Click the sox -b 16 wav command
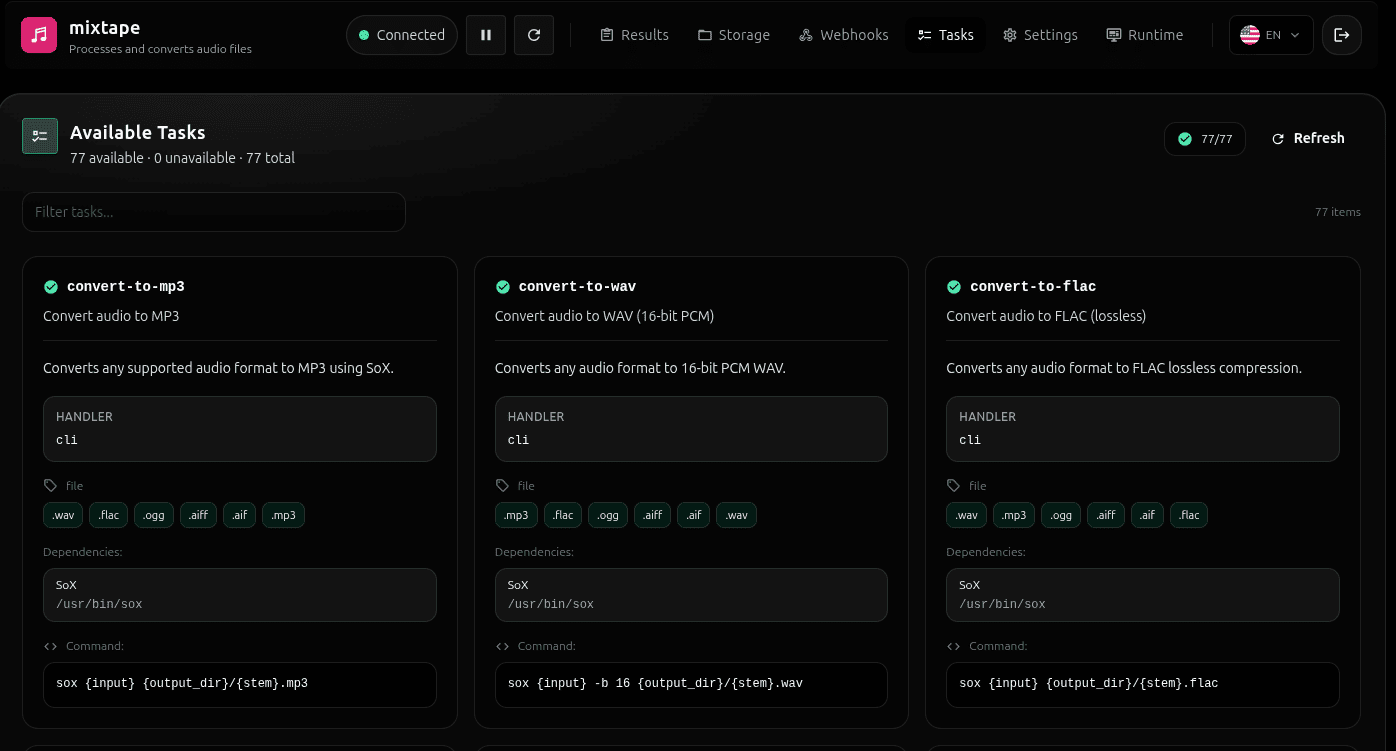 [691, 685]
